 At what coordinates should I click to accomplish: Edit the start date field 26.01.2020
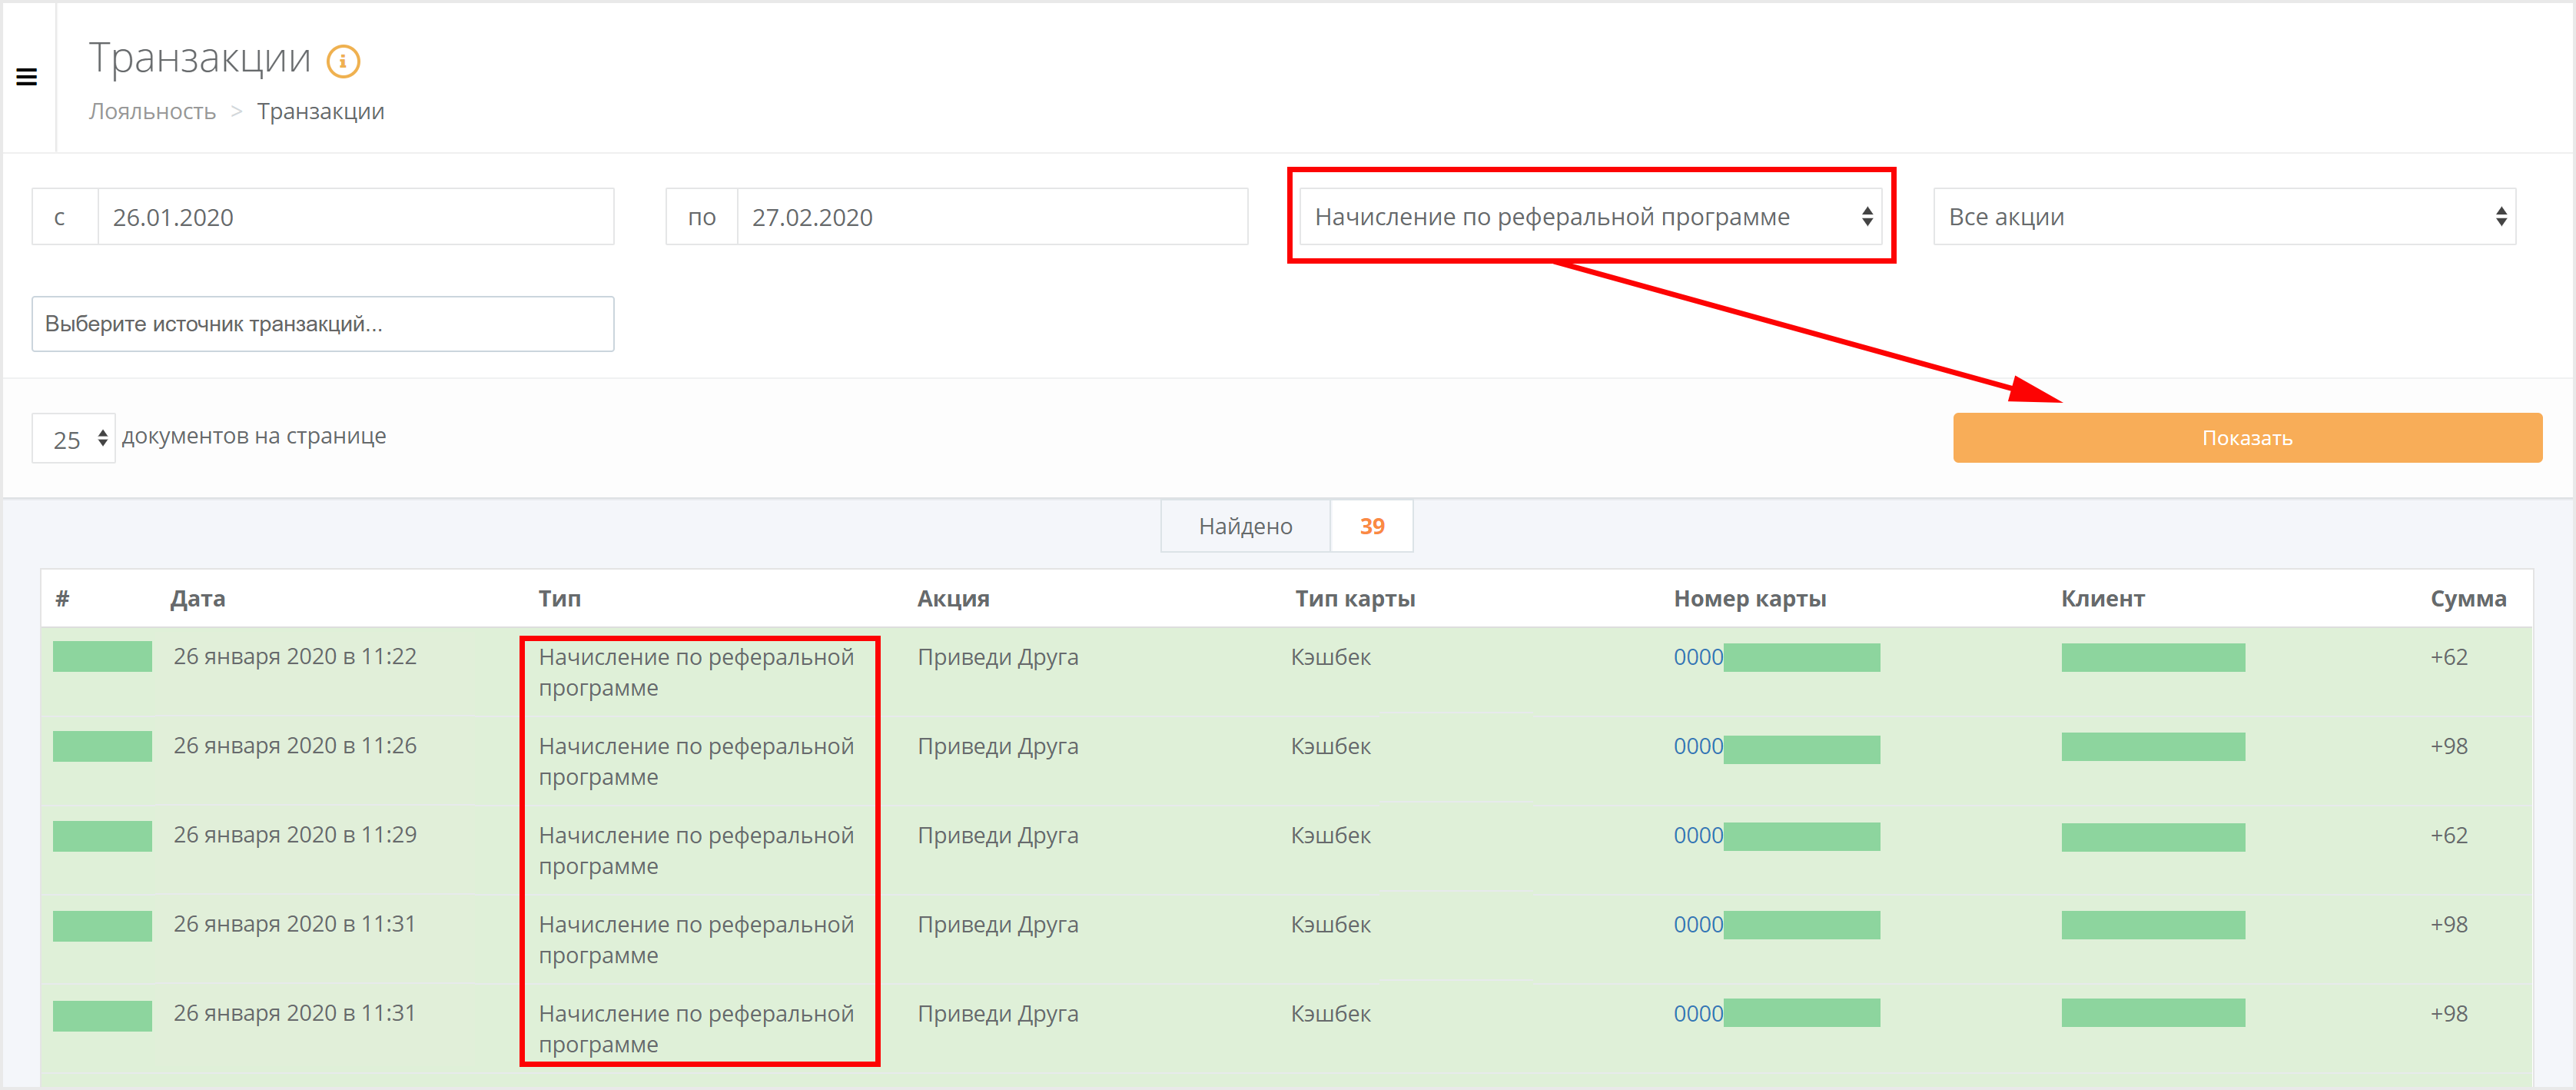(x=356, y=217)
